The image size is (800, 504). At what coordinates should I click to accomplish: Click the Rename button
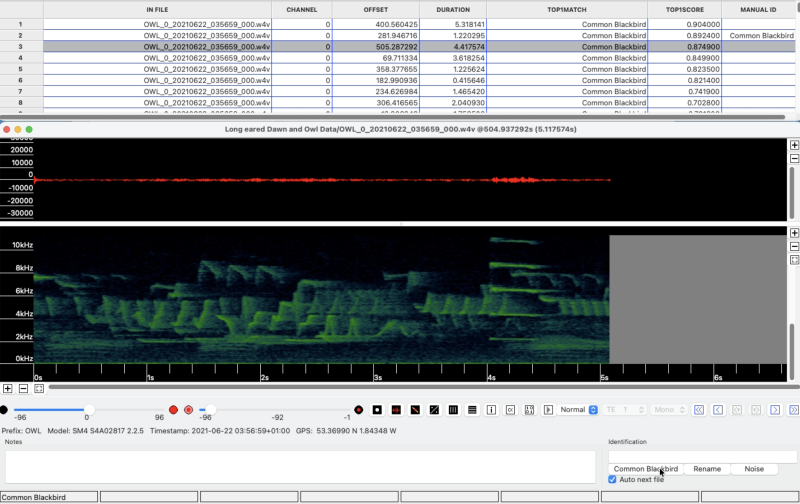(x=707, y=469)
